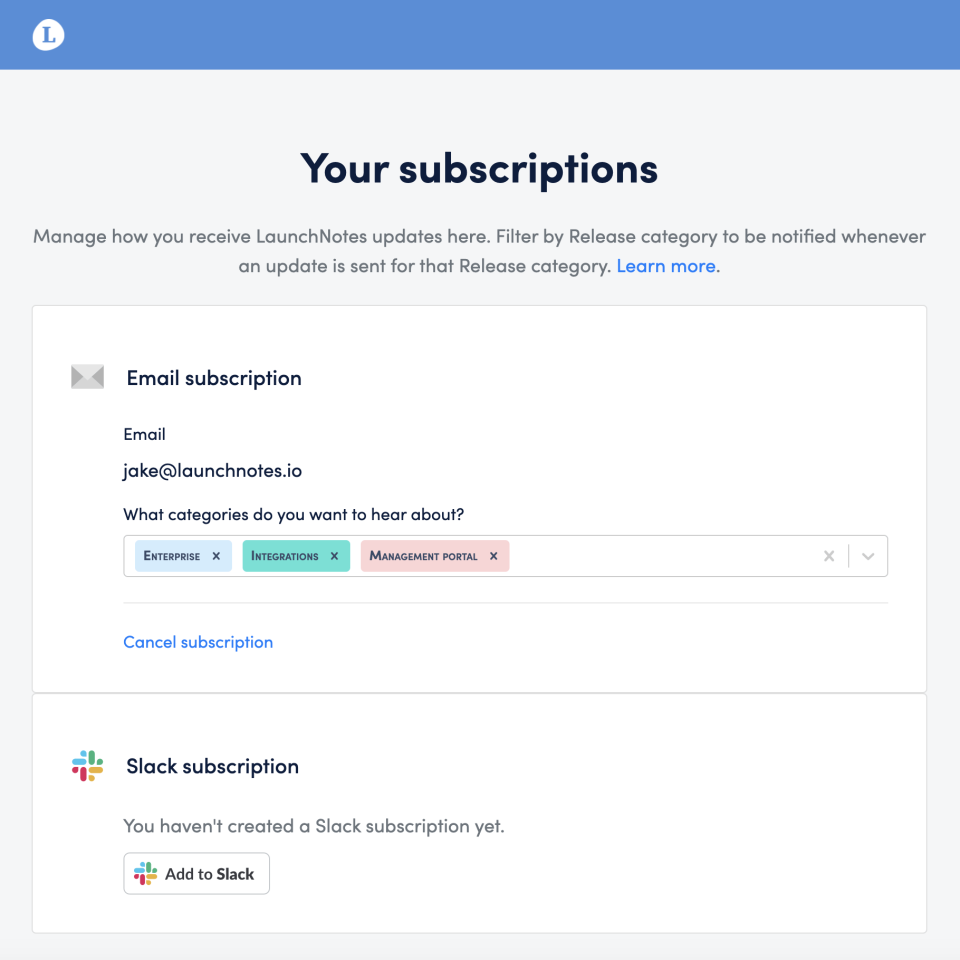Click the Slack logo beside Slack subscription
The height and width of the screenshot is (960, 960).
tap(88, 766)
